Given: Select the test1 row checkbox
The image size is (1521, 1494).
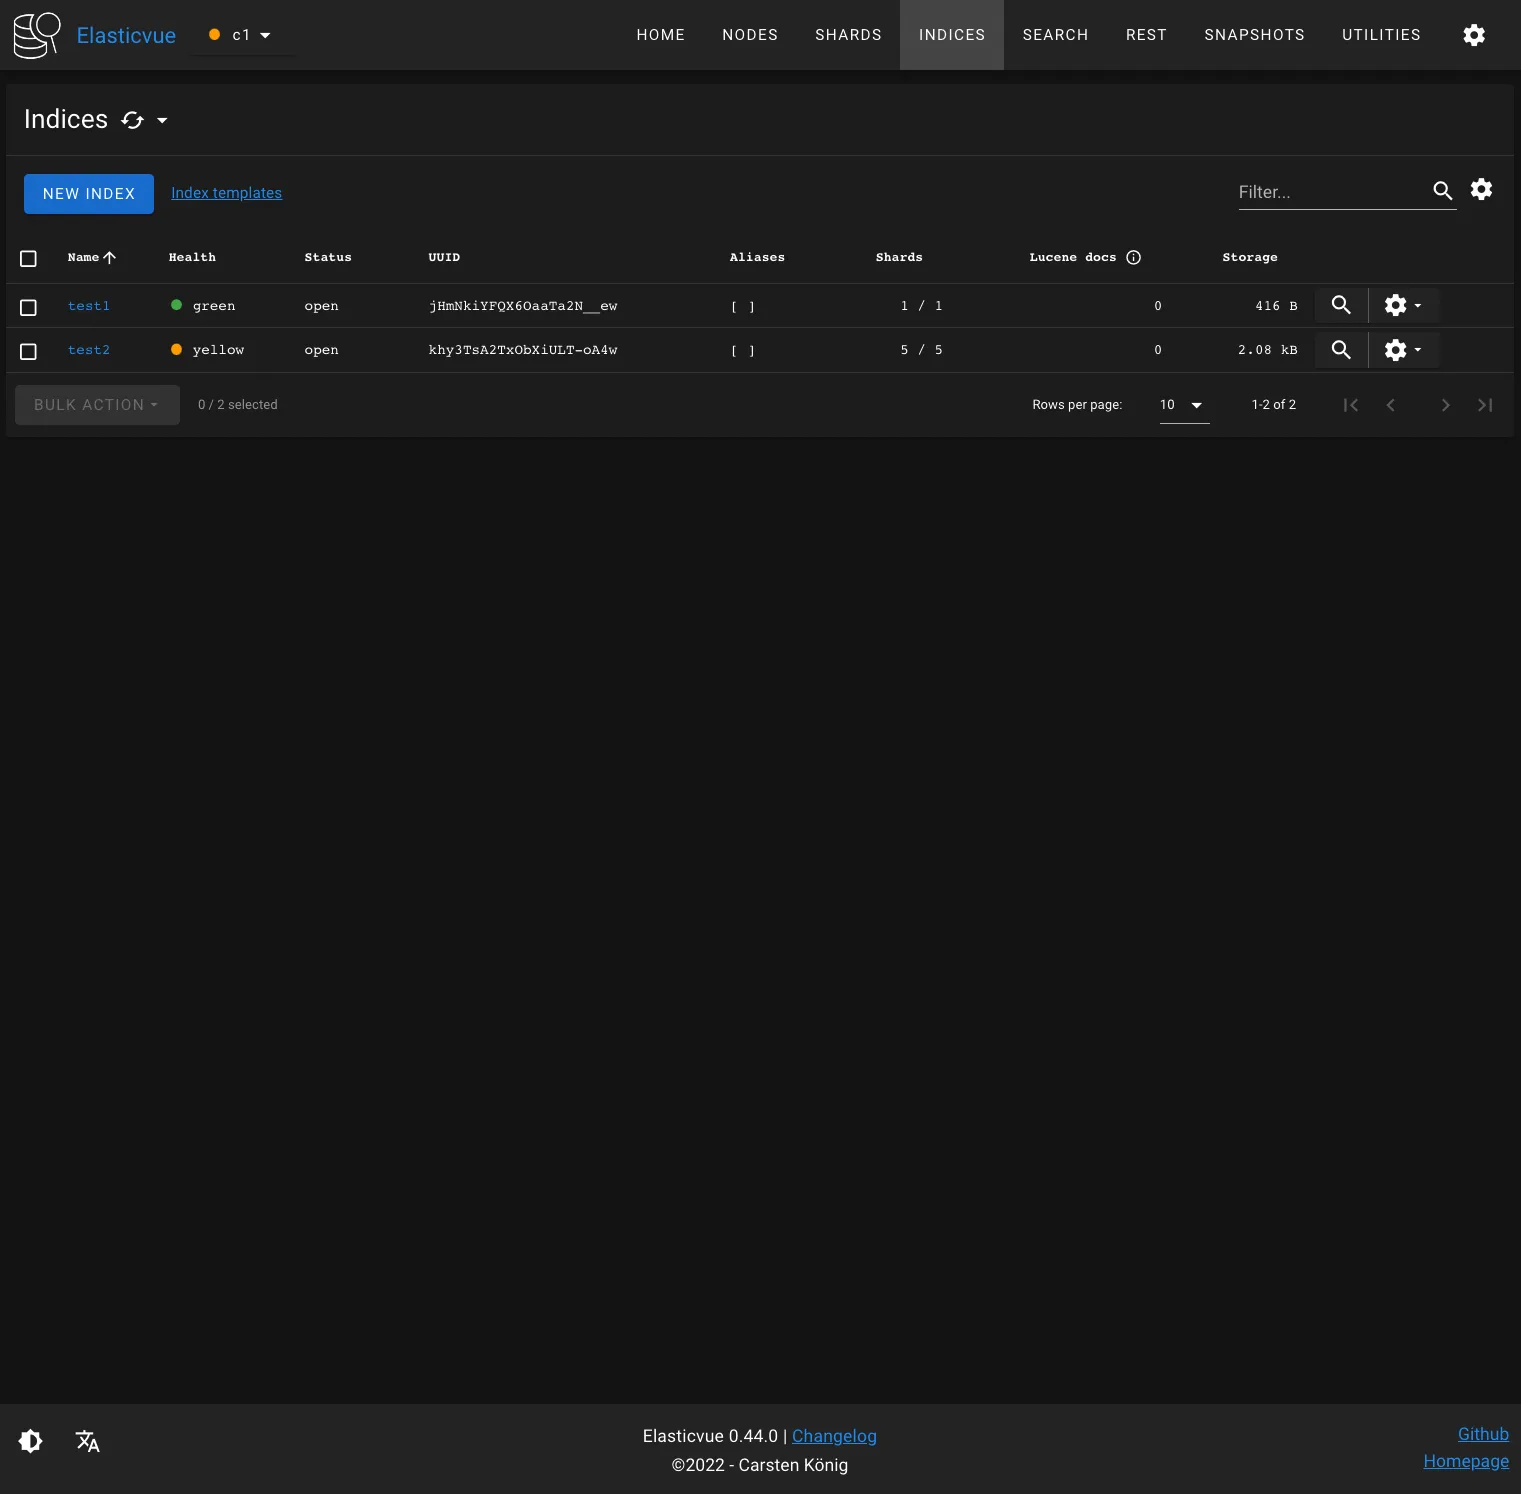Looking at the screenshot, I should click(x=28, y=307).
